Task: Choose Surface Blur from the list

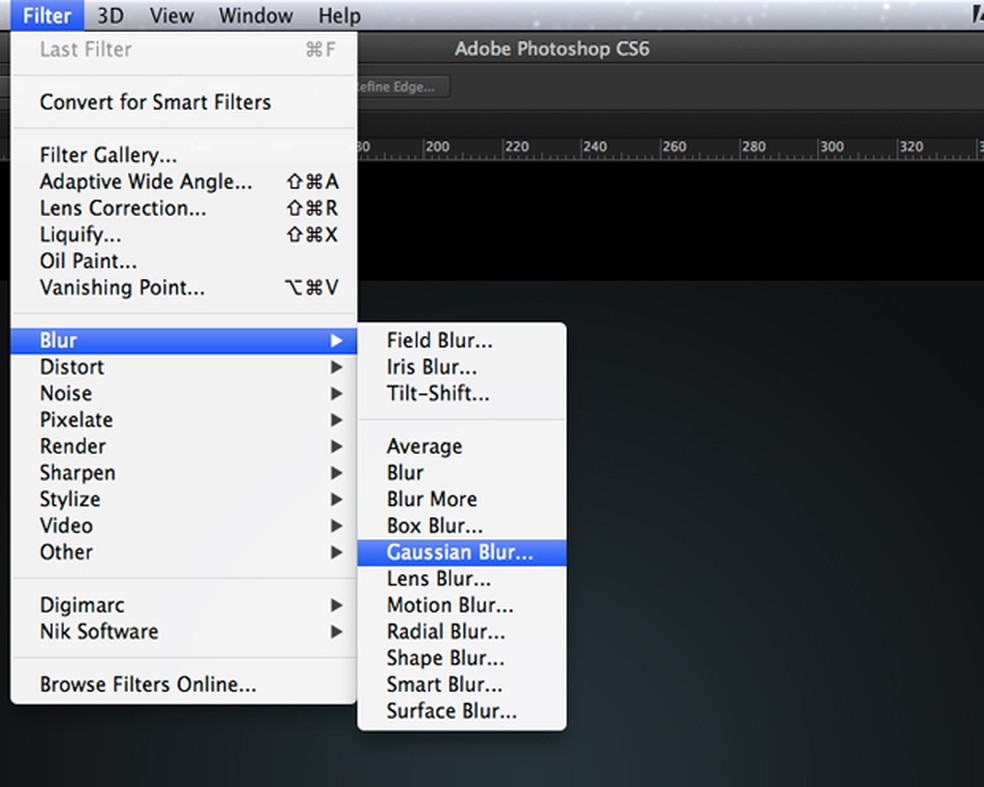Action: point(452,712)
